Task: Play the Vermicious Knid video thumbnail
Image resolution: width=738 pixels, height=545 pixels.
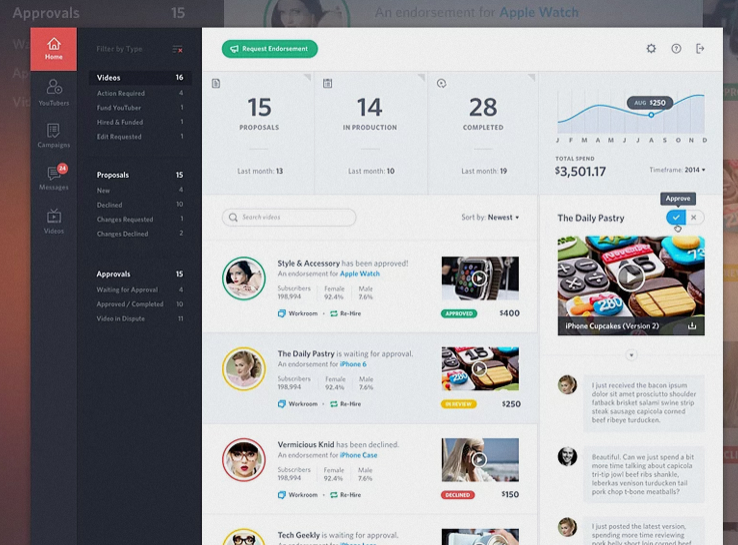Action: click(x=480, y=460)
